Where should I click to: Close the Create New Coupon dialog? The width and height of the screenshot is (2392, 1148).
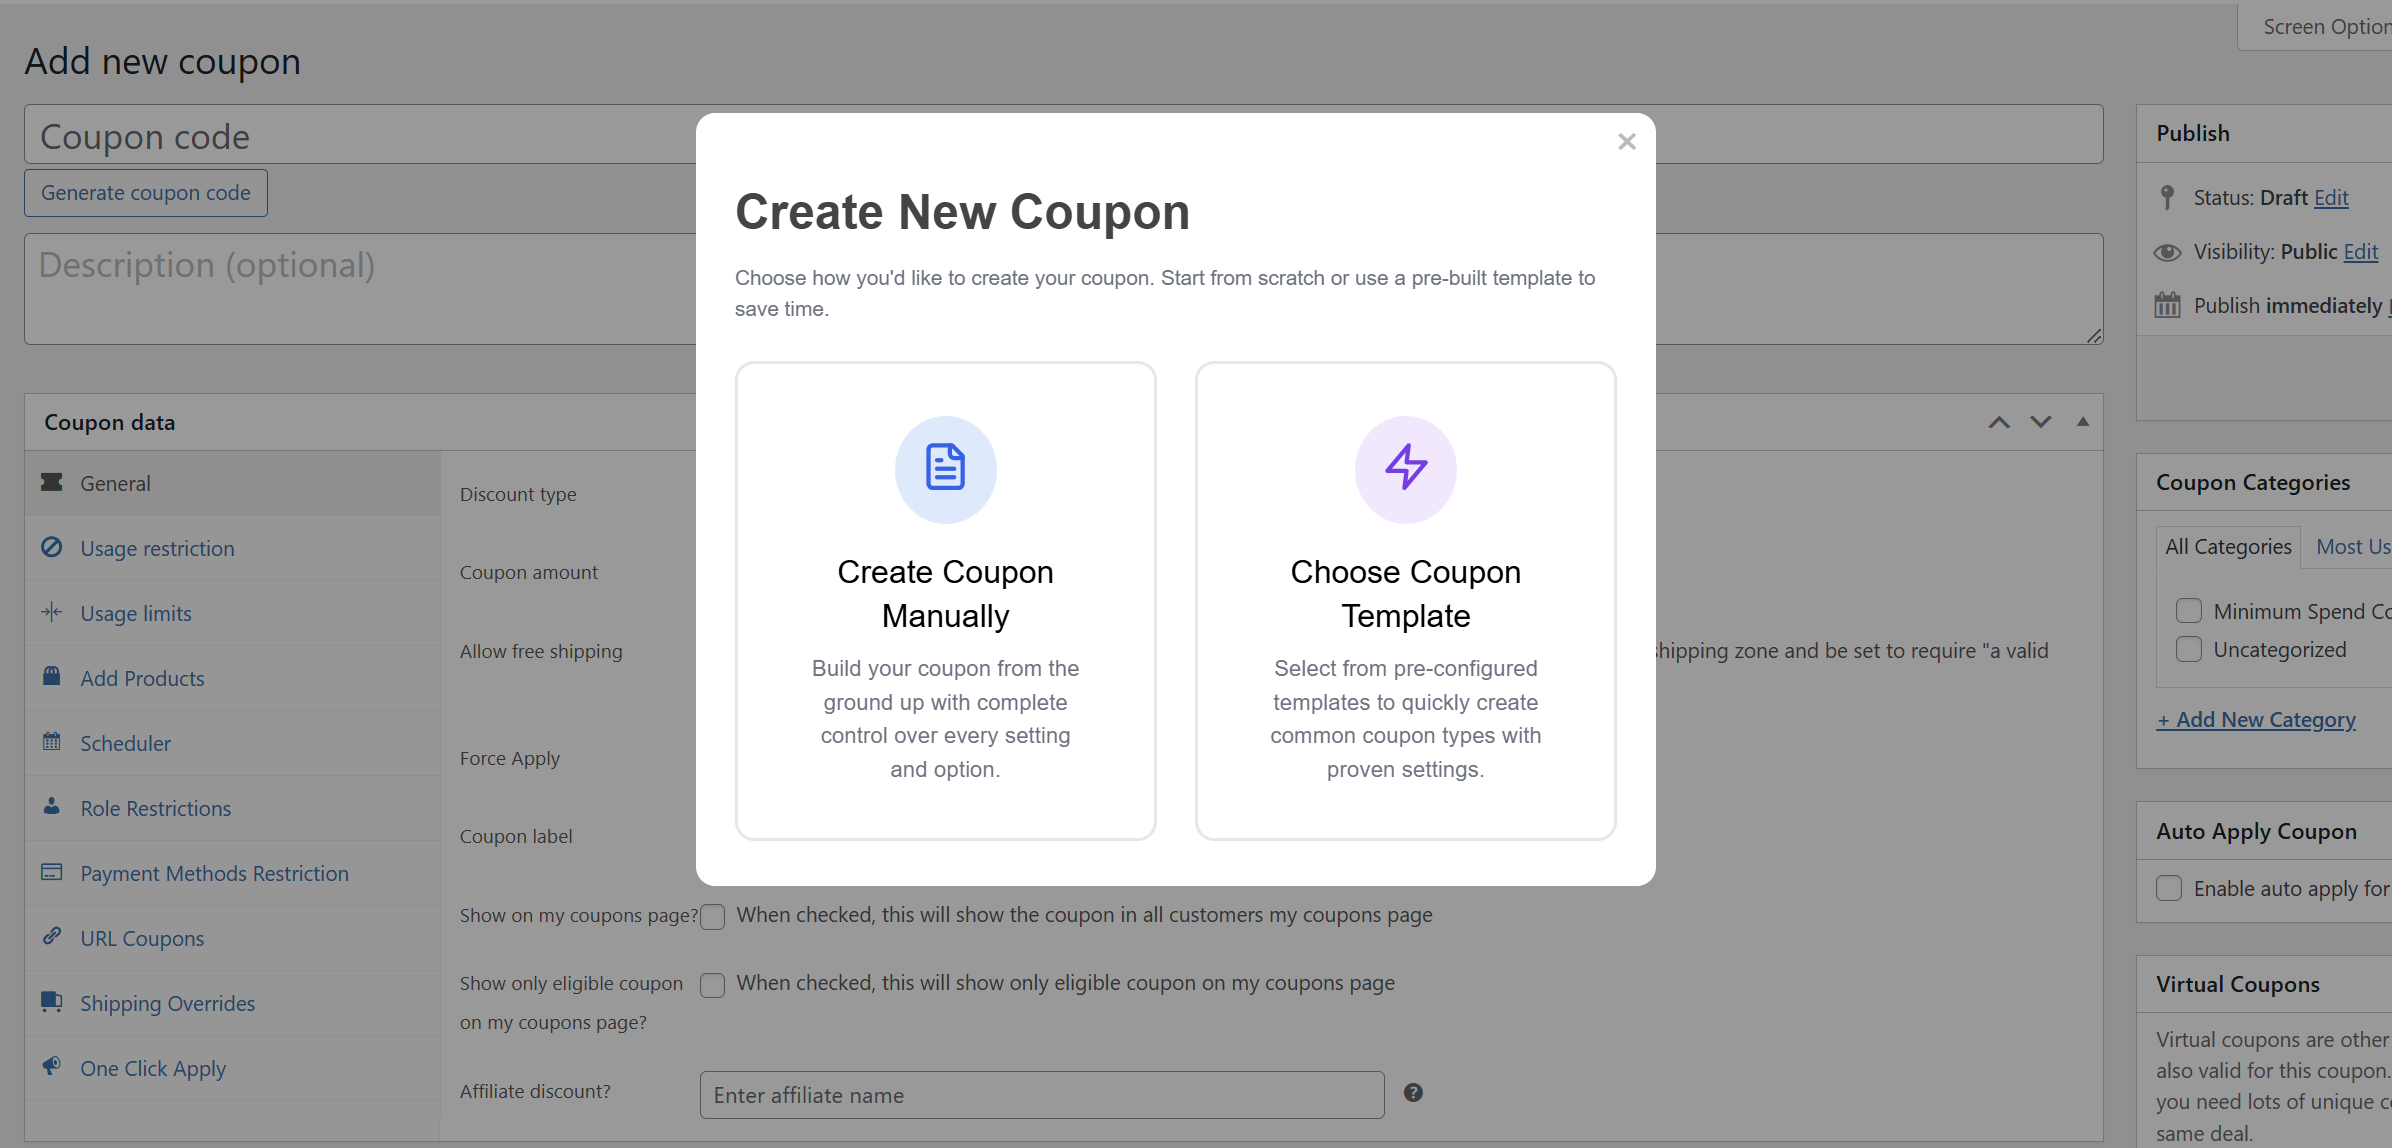(x=1626, y=142)
